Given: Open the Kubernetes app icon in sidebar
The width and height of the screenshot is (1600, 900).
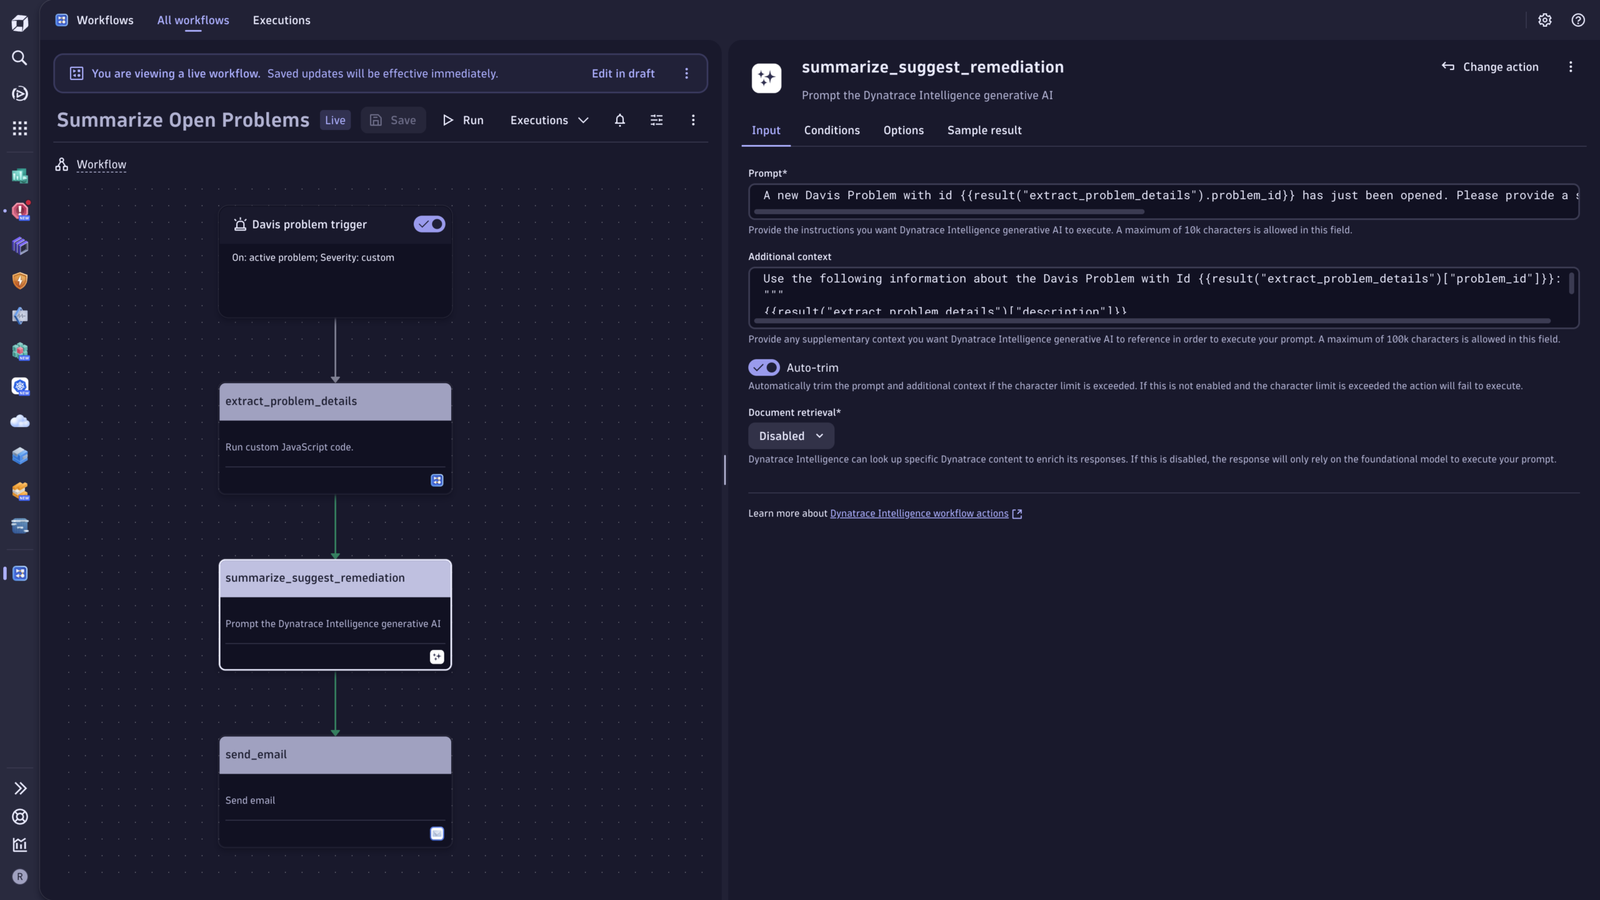Looking at the screenshot, I should [x=20, y=386].
